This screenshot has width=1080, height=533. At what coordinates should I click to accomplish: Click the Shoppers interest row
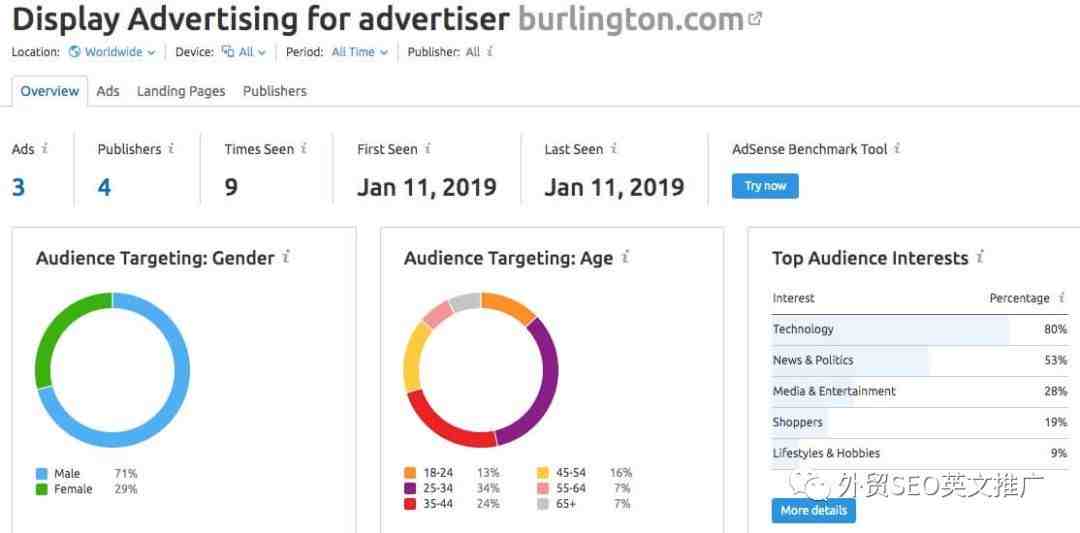(x=920, y=423)
